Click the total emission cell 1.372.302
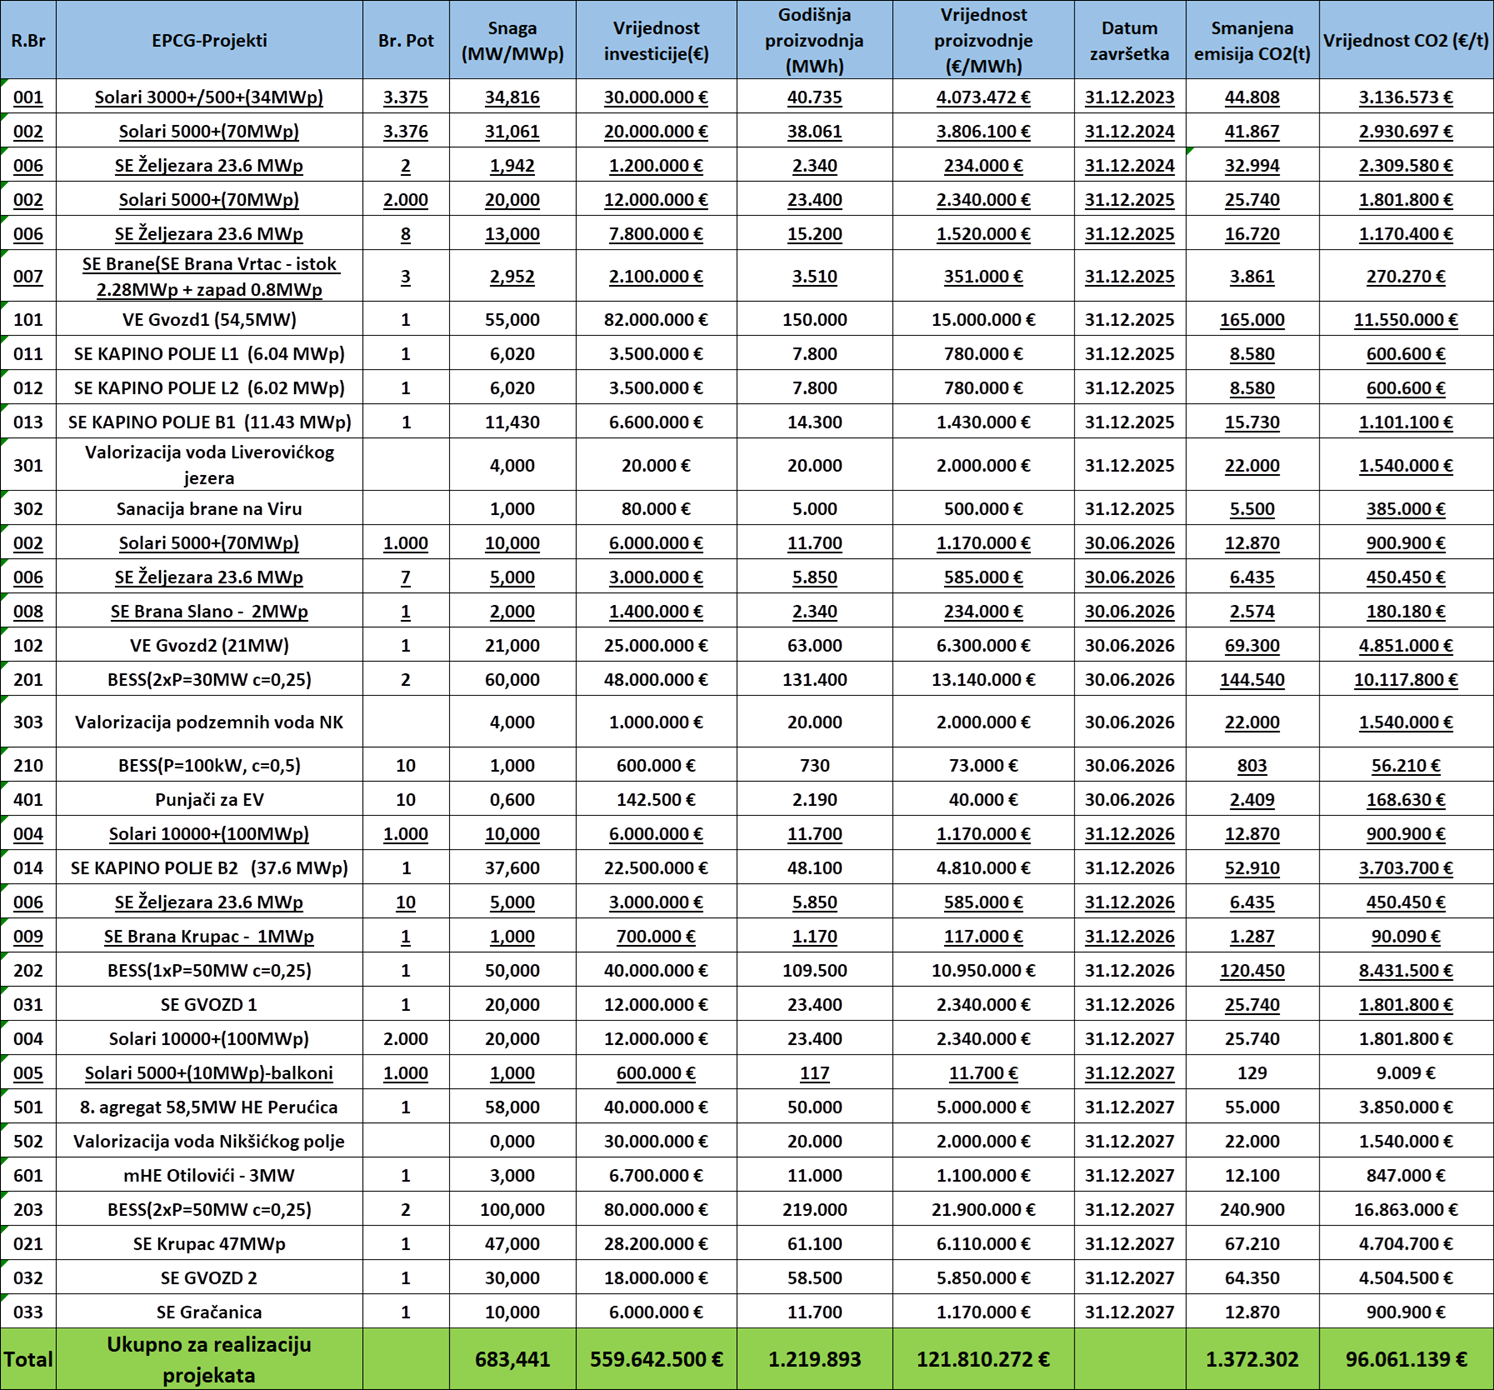This screenshot has width=1494, height=1390. pyautogui.click(x=1252, y=1359)
